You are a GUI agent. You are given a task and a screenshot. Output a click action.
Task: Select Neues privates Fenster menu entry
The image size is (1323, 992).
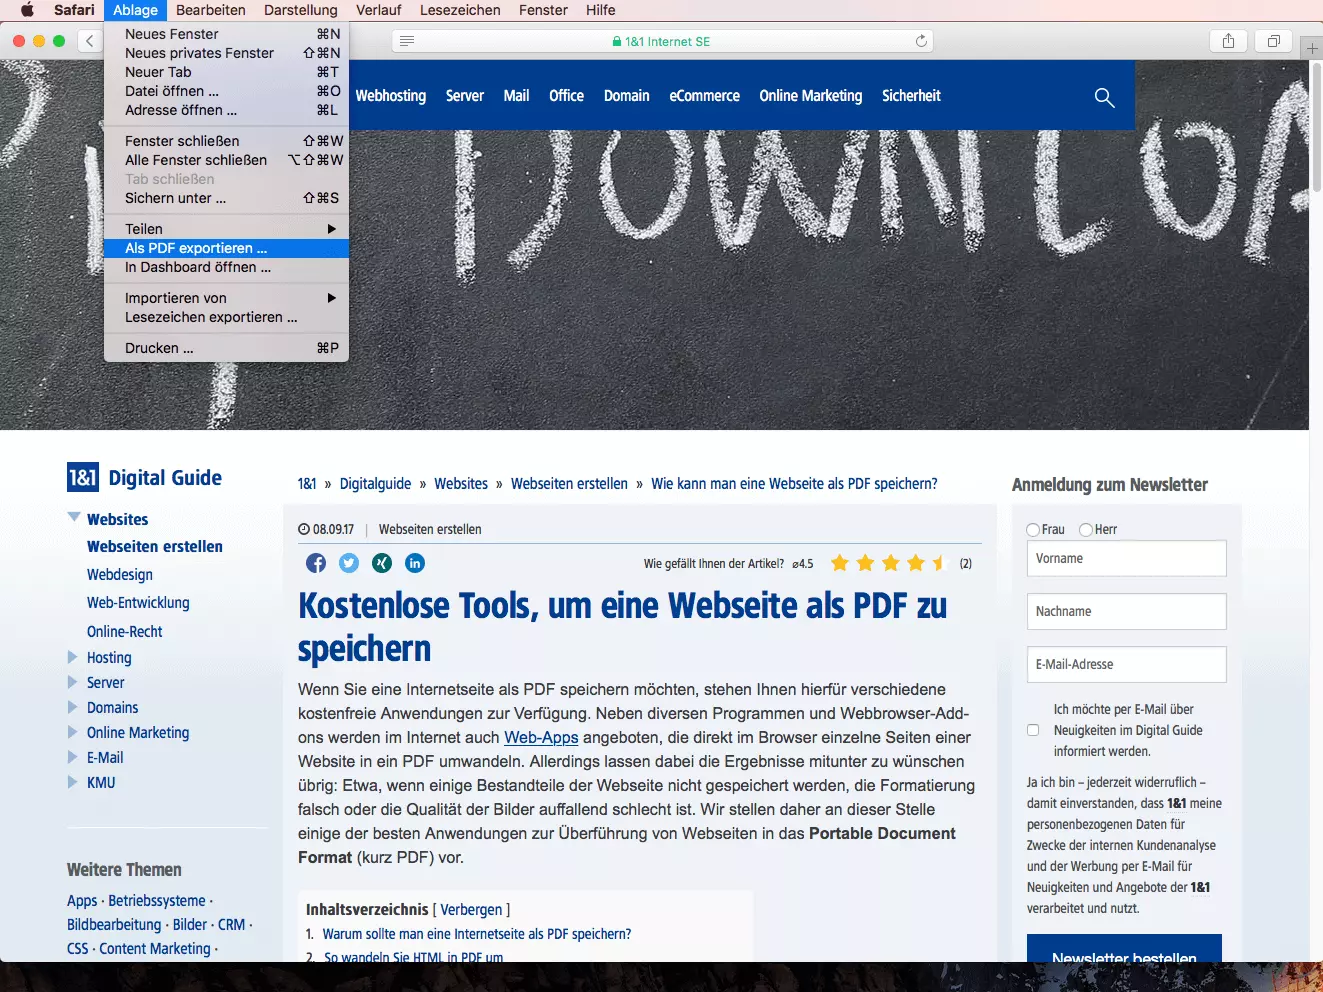tap(226, 53)
